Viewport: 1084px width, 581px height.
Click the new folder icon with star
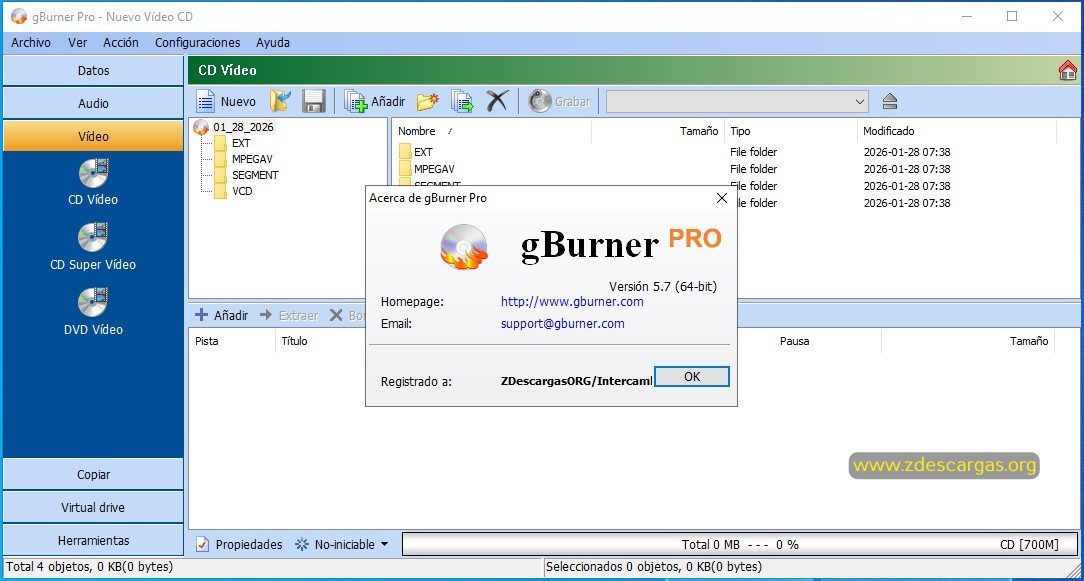[428, 102]
